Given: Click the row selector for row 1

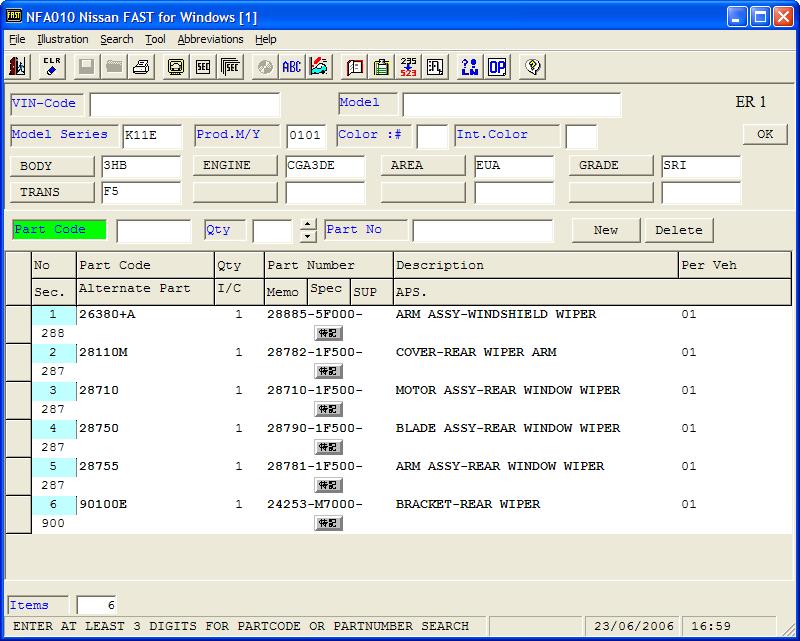Looking at the screenshot, I should [18, 324].
